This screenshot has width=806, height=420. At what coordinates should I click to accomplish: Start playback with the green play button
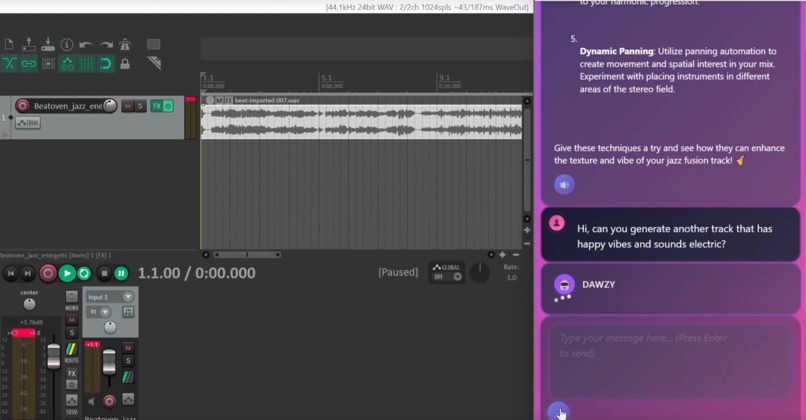tap(67, 273)
